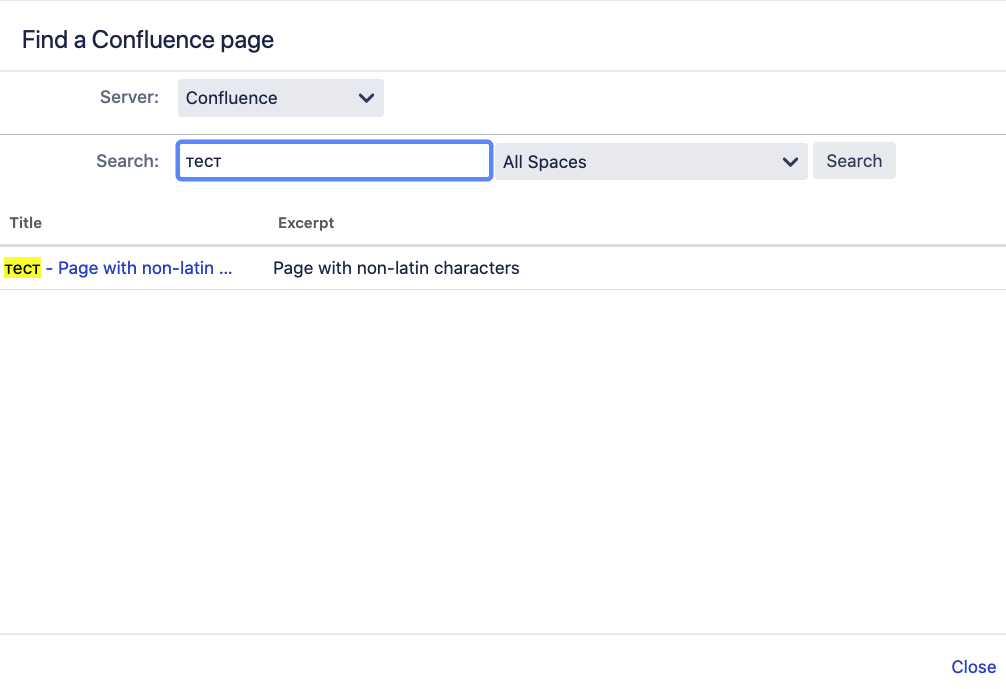Close the Find a Confluence page dialog
Viewport: 1006px width, 689px height.
pyautogui.click(x=973, y=667)
